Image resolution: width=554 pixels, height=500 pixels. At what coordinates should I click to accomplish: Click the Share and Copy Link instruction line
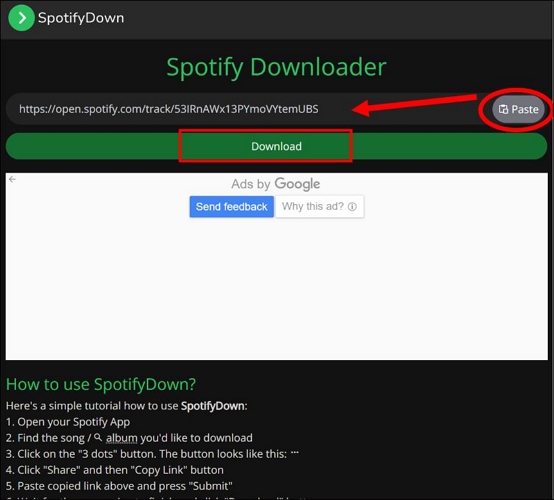115,470
